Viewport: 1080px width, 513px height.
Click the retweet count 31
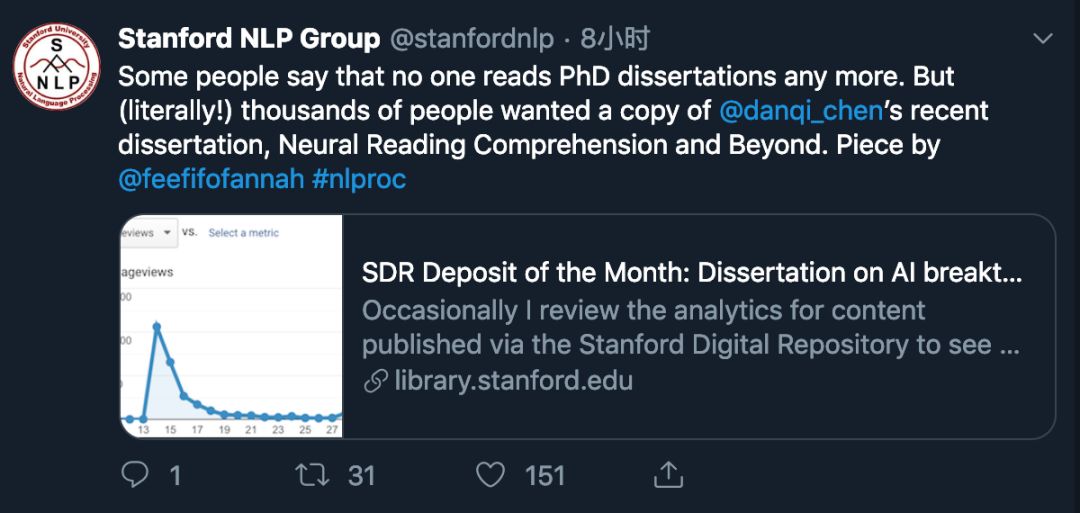(361, 476)
